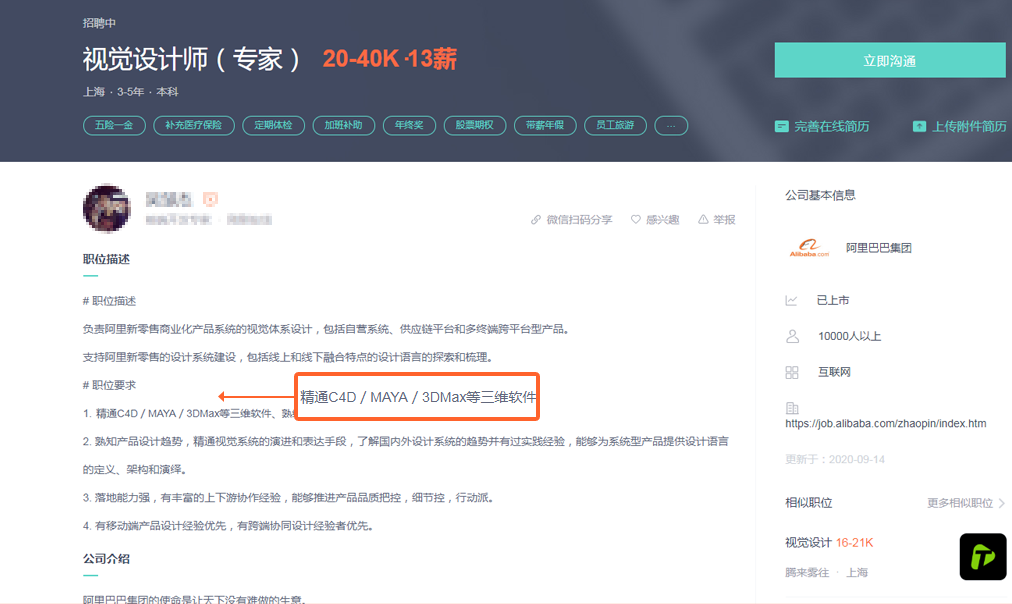The height and width of the screenshot is (604, 1012).
Task: Click the orange recruiter badge icon beside the name
Action: click(x=210, y=199)
